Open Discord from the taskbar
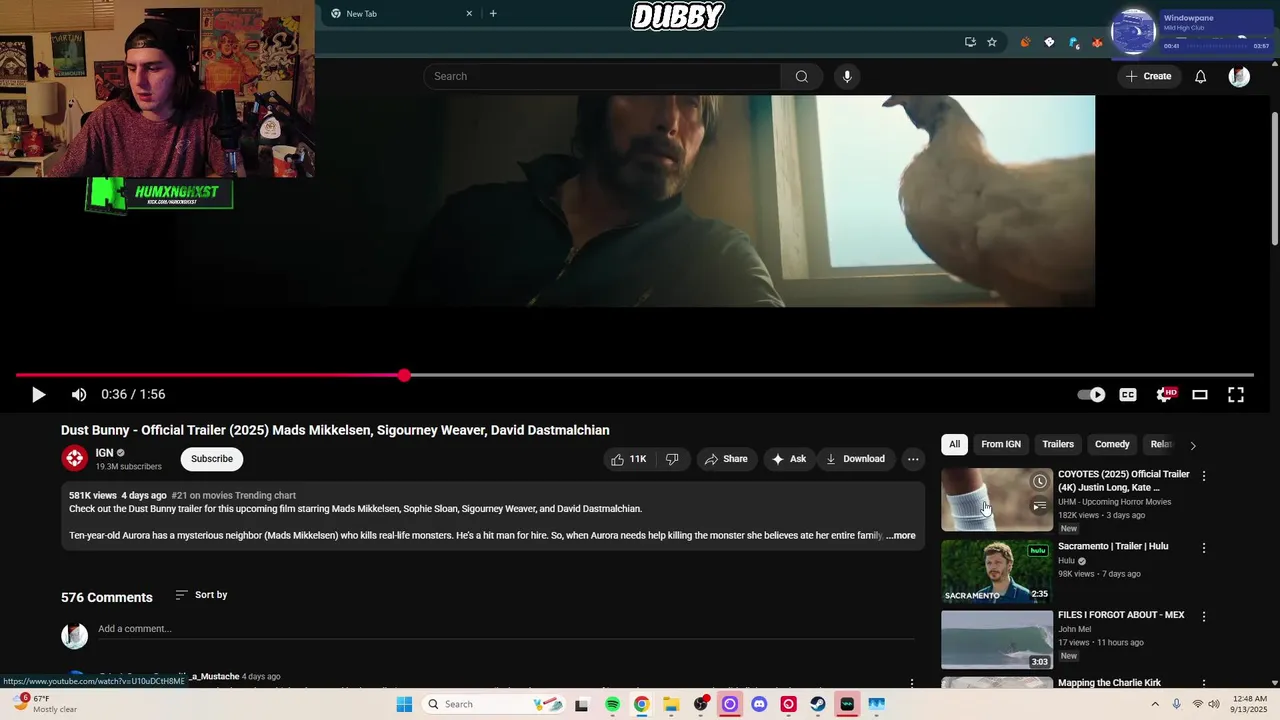This screenshot has height=720, width=1280. [759, 704]
